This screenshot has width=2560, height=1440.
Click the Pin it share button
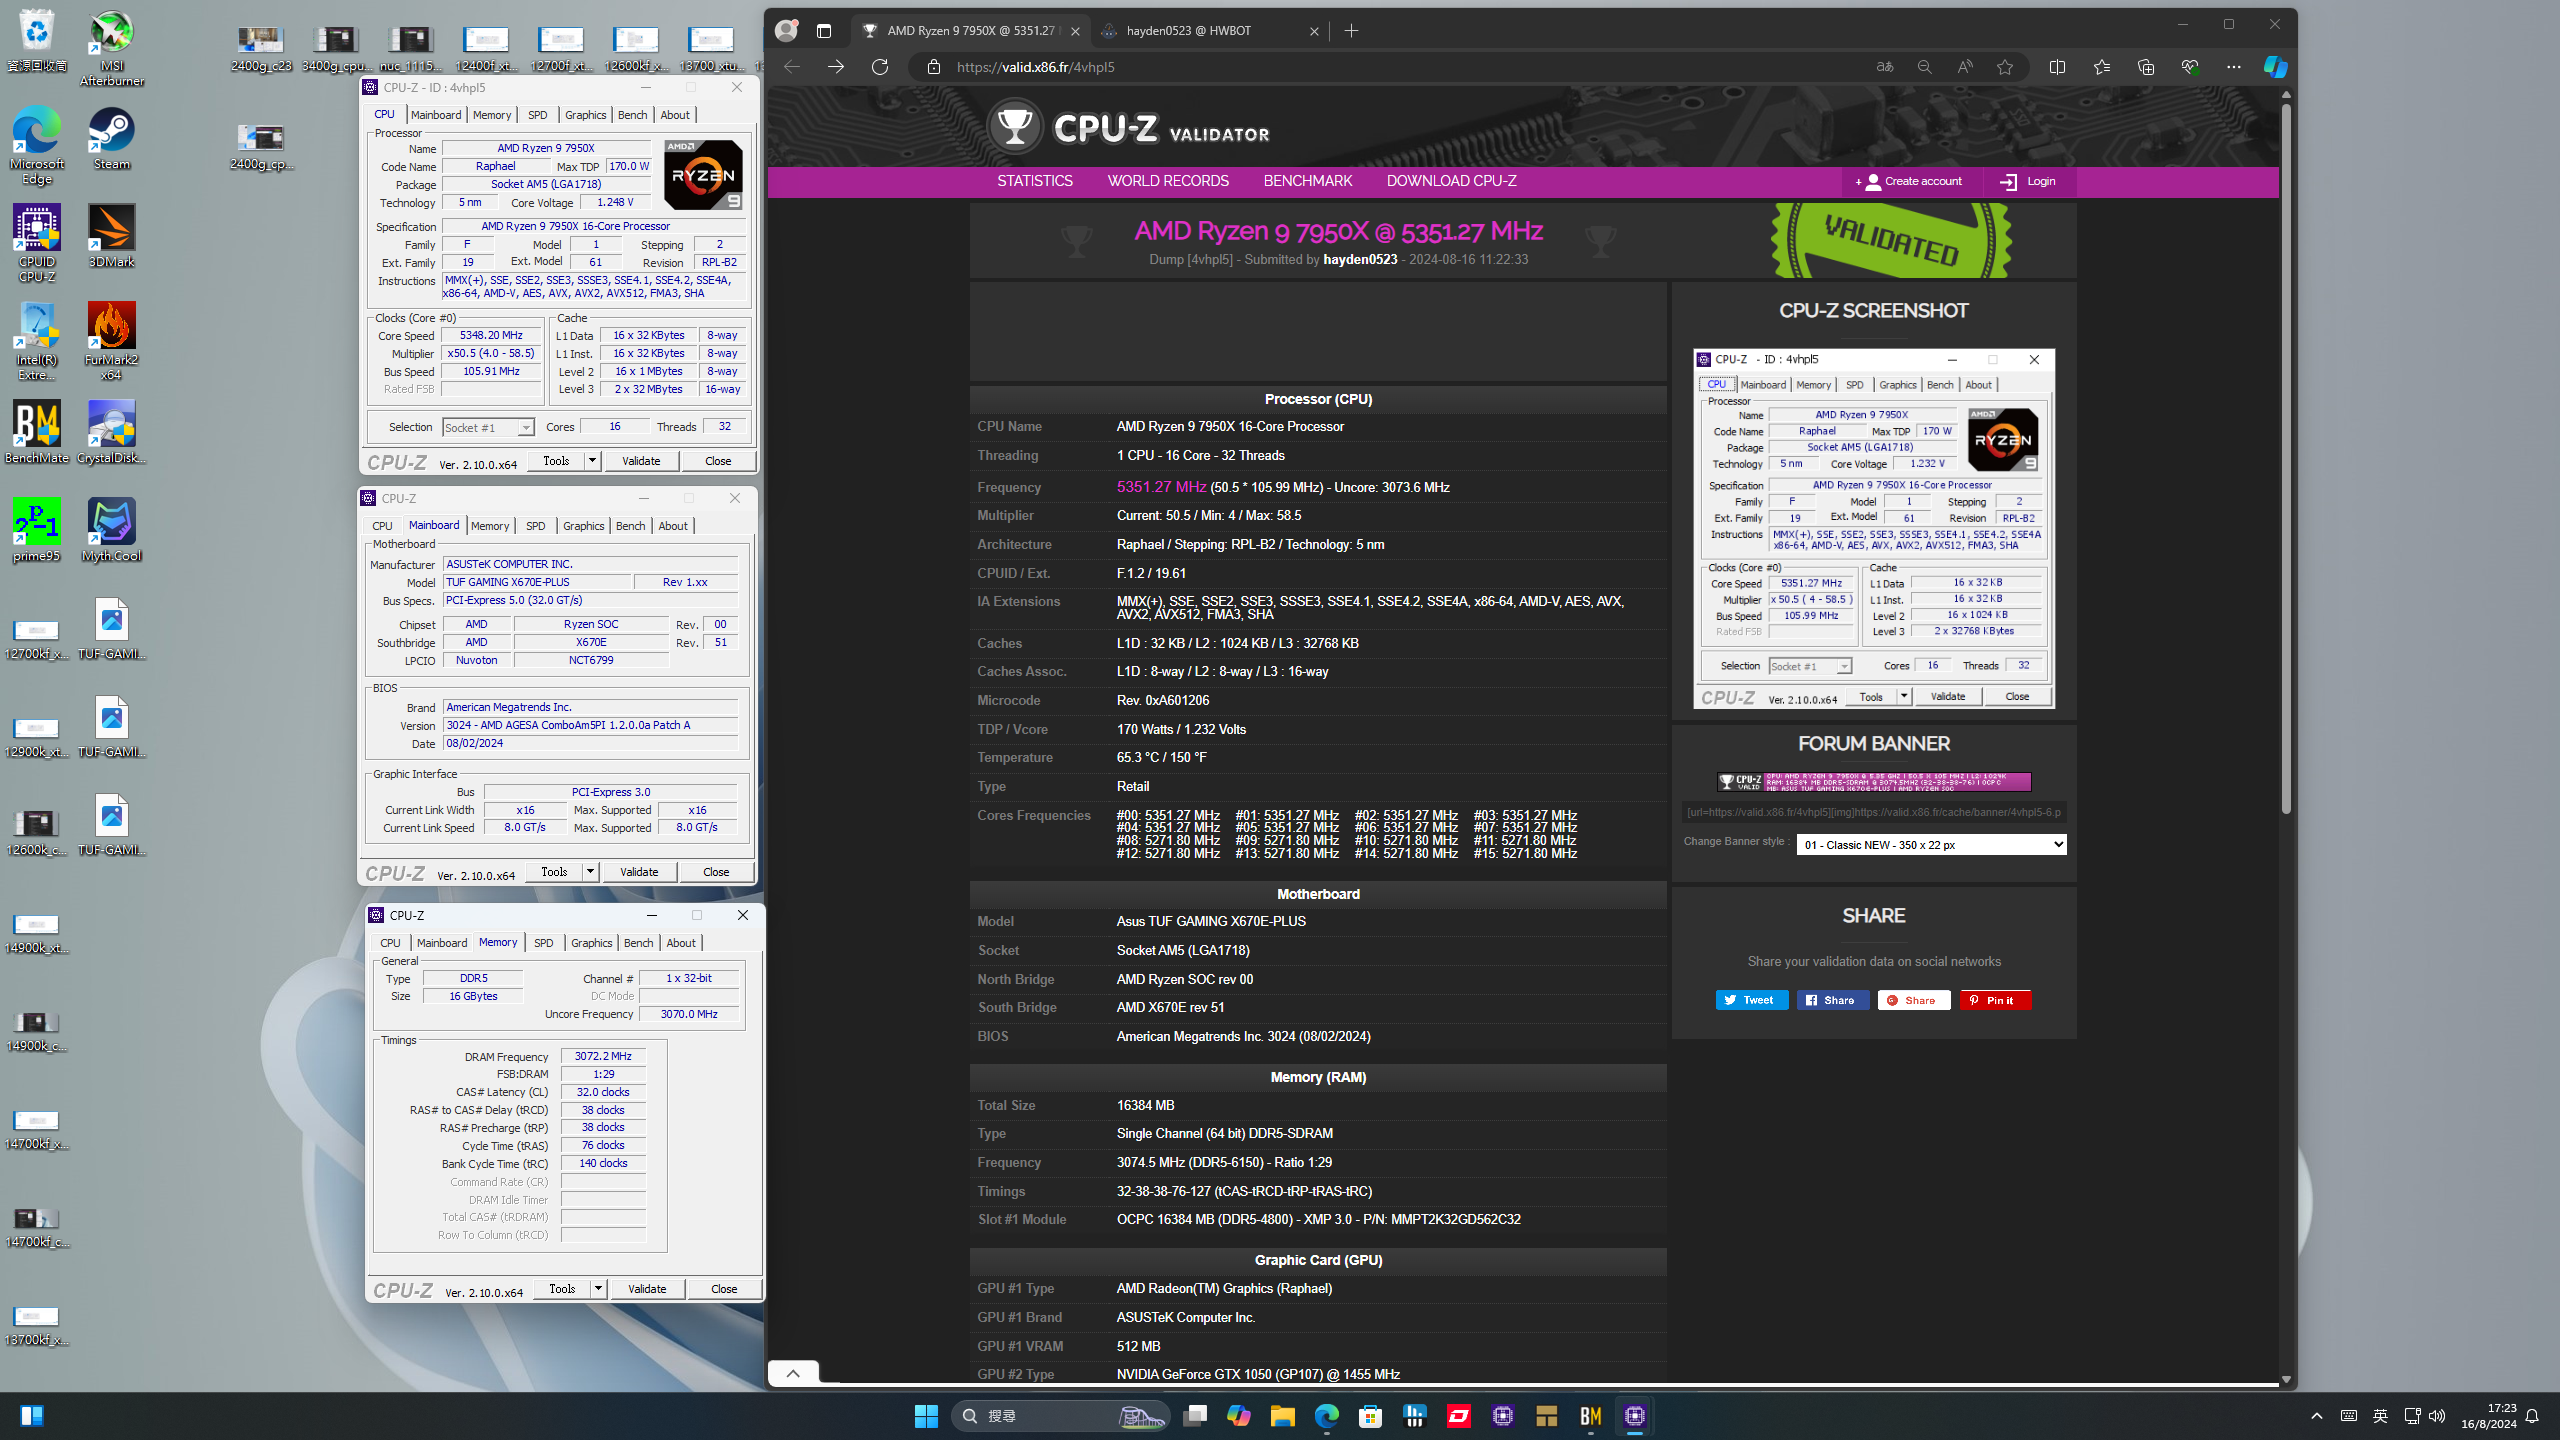tap(1995, 1000)
